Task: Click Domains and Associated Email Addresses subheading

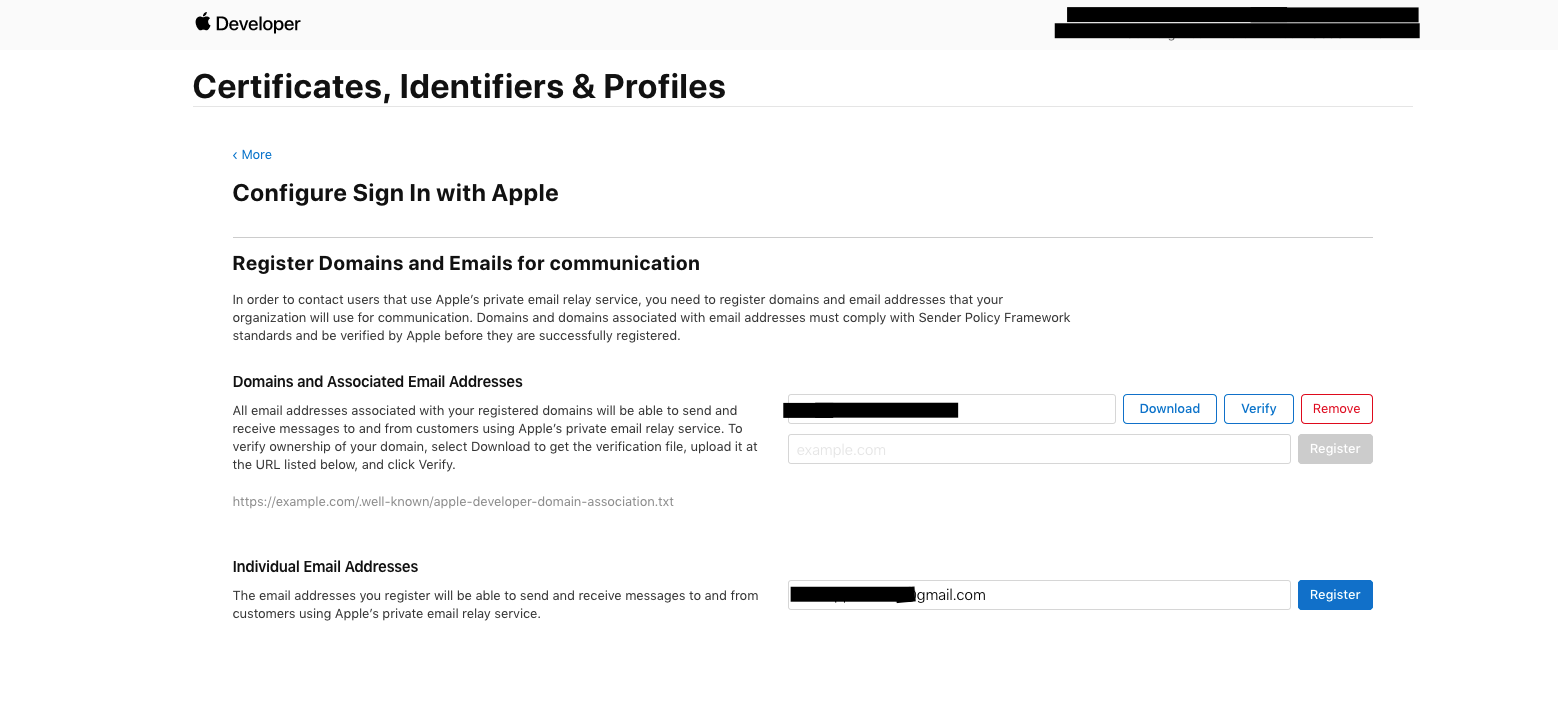Action: [x=377, y=382]
